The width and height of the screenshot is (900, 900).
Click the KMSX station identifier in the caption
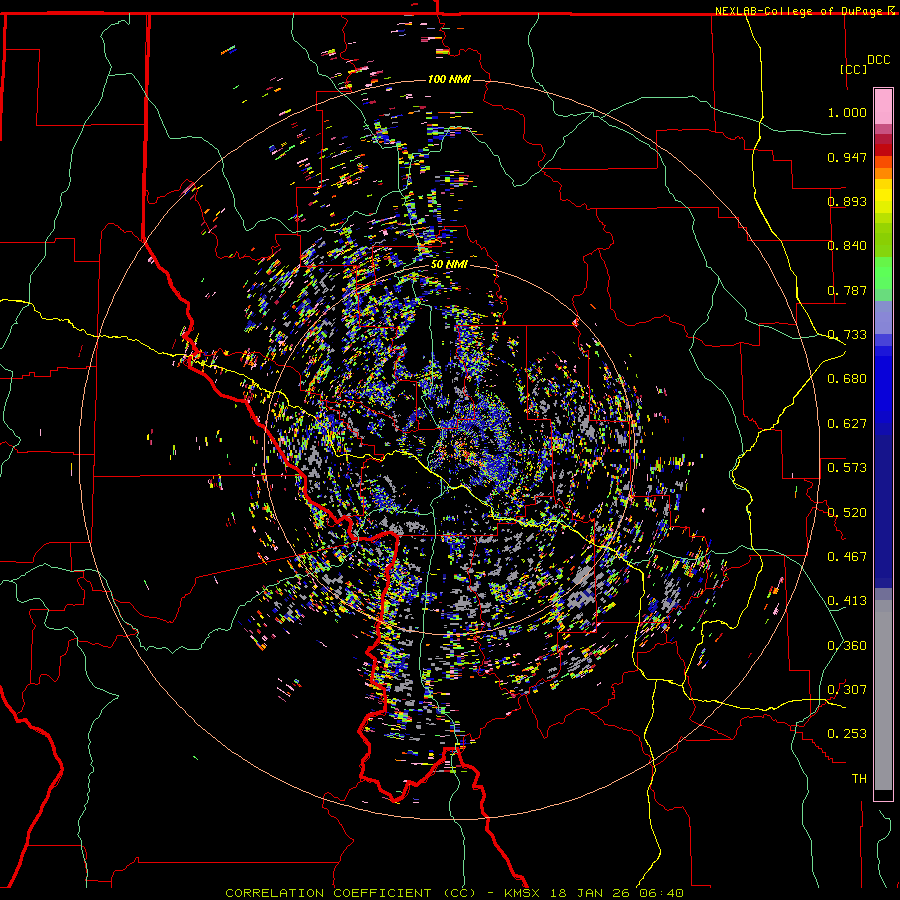click(524, 893)
